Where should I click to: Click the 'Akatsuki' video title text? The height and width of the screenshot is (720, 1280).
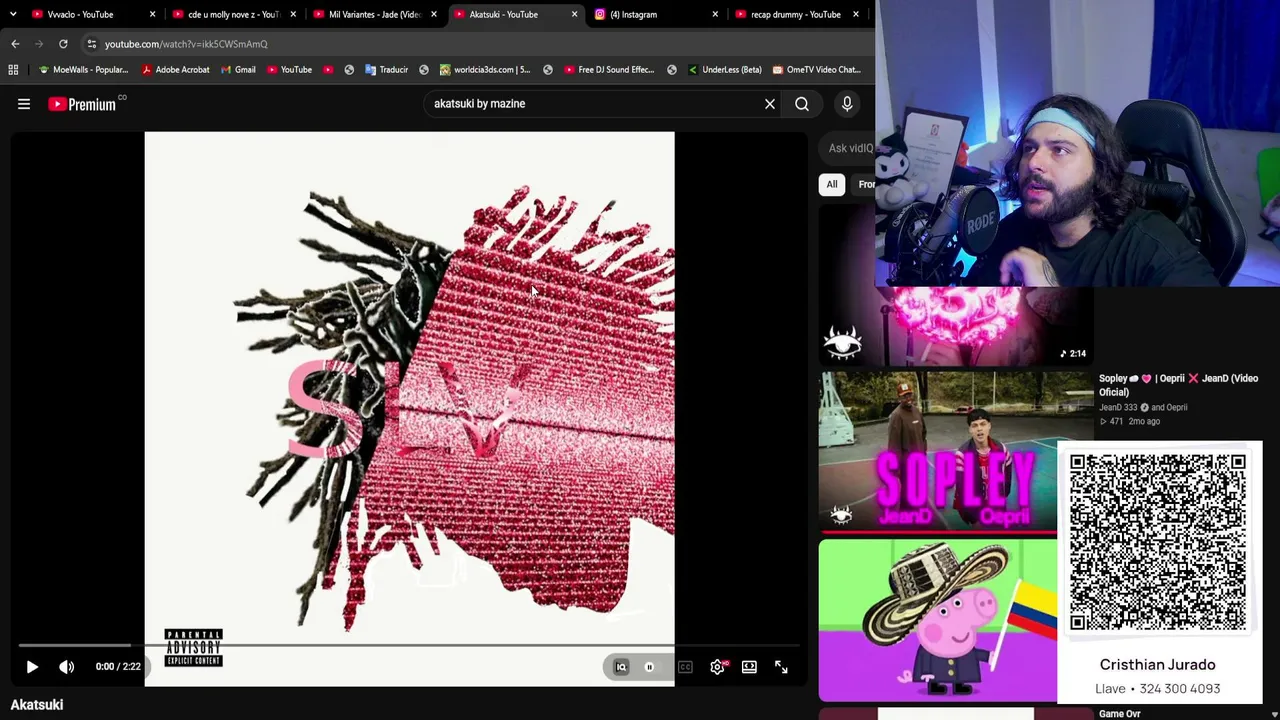click(37, 705)
